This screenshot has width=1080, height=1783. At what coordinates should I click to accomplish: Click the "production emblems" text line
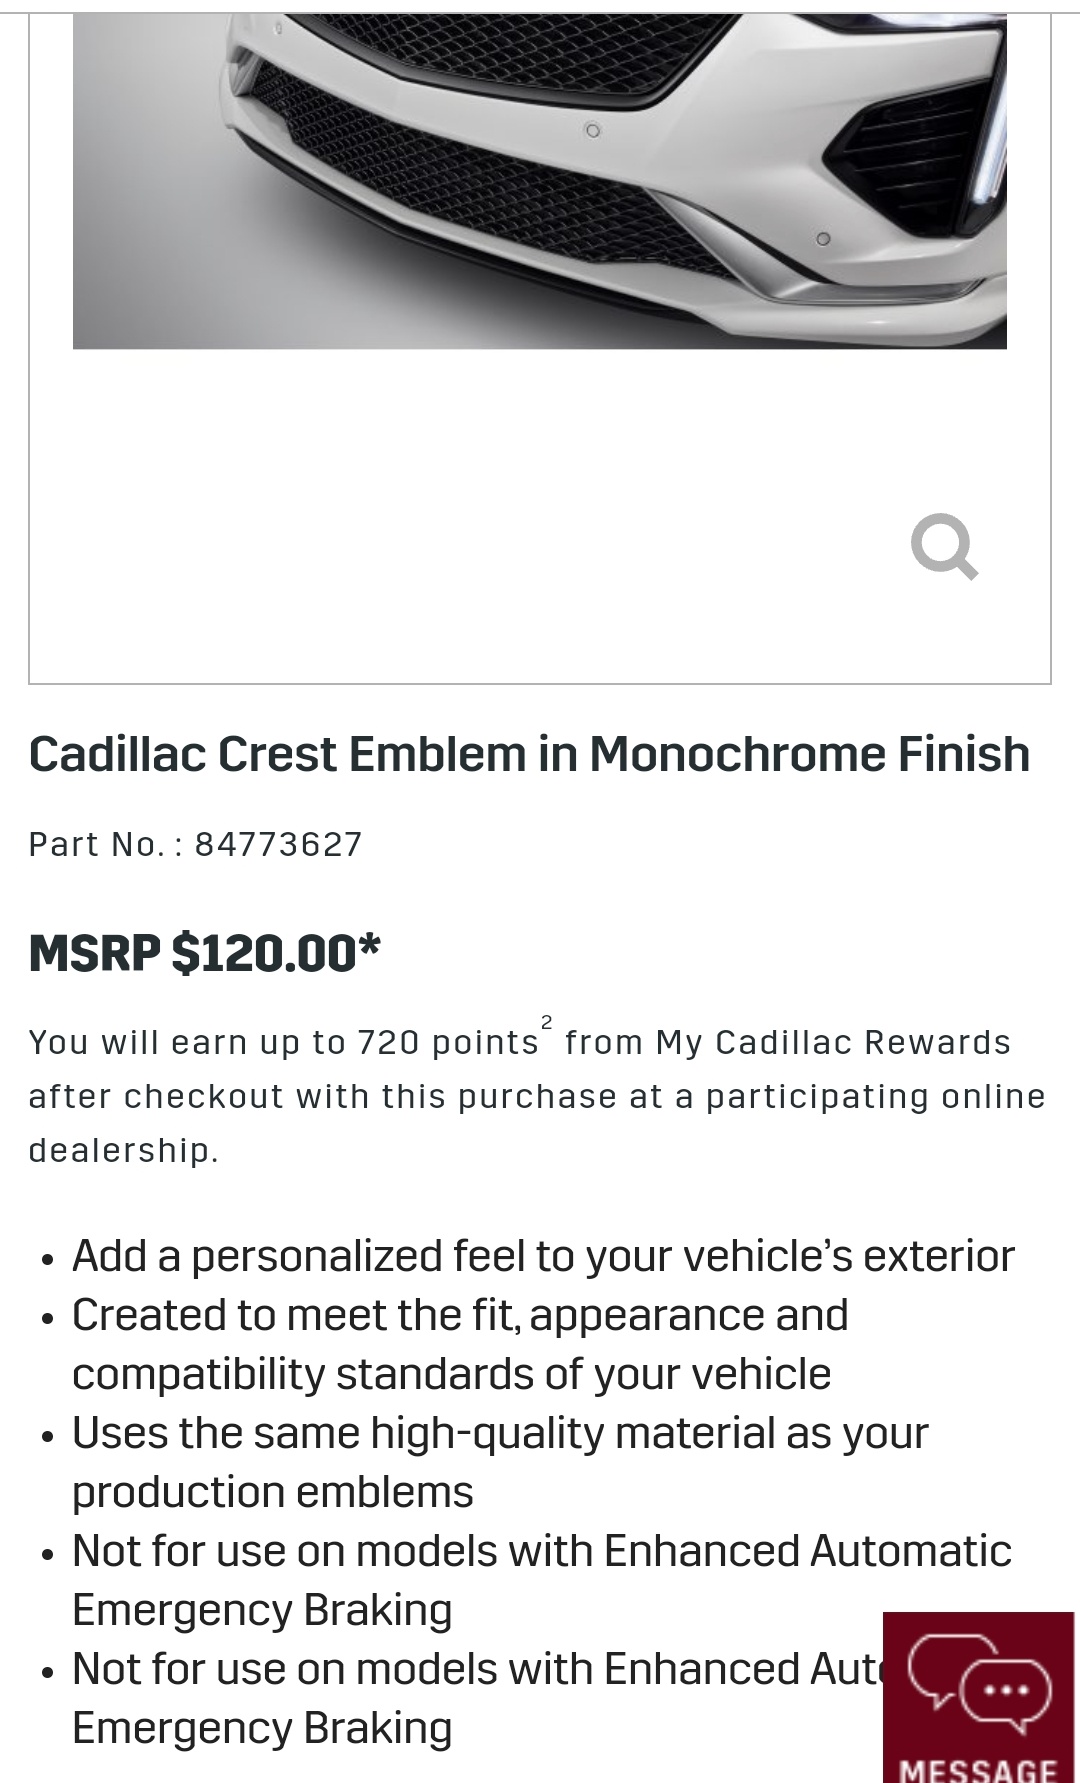pos(272,1492)
